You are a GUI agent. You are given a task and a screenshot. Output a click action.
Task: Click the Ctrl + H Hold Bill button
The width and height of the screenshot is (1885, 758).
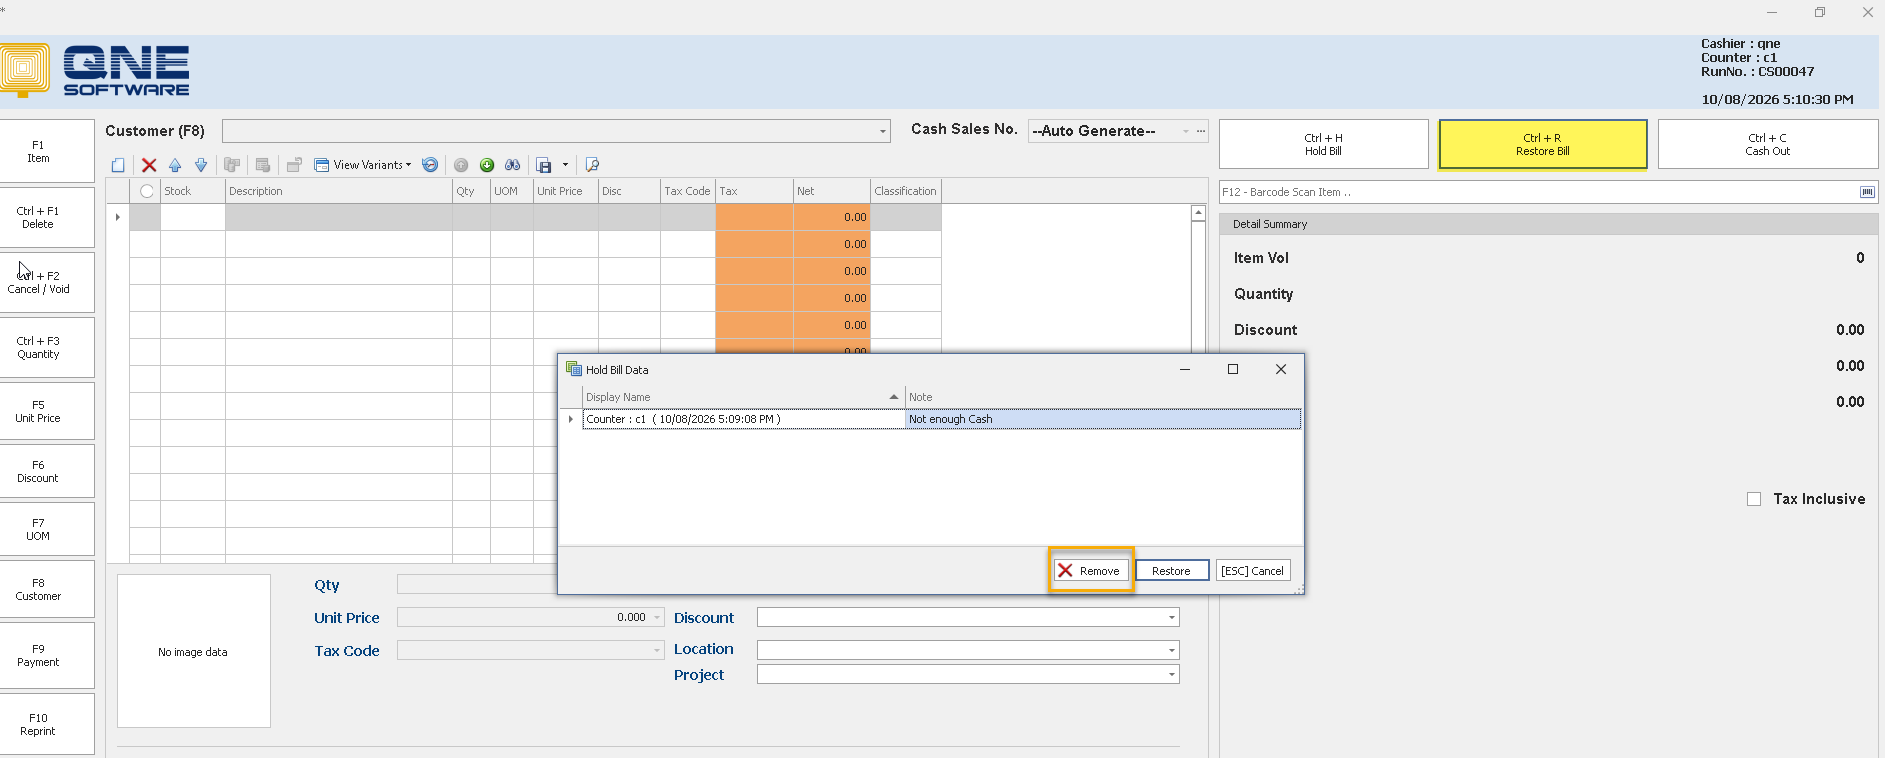coord(1323,144)
